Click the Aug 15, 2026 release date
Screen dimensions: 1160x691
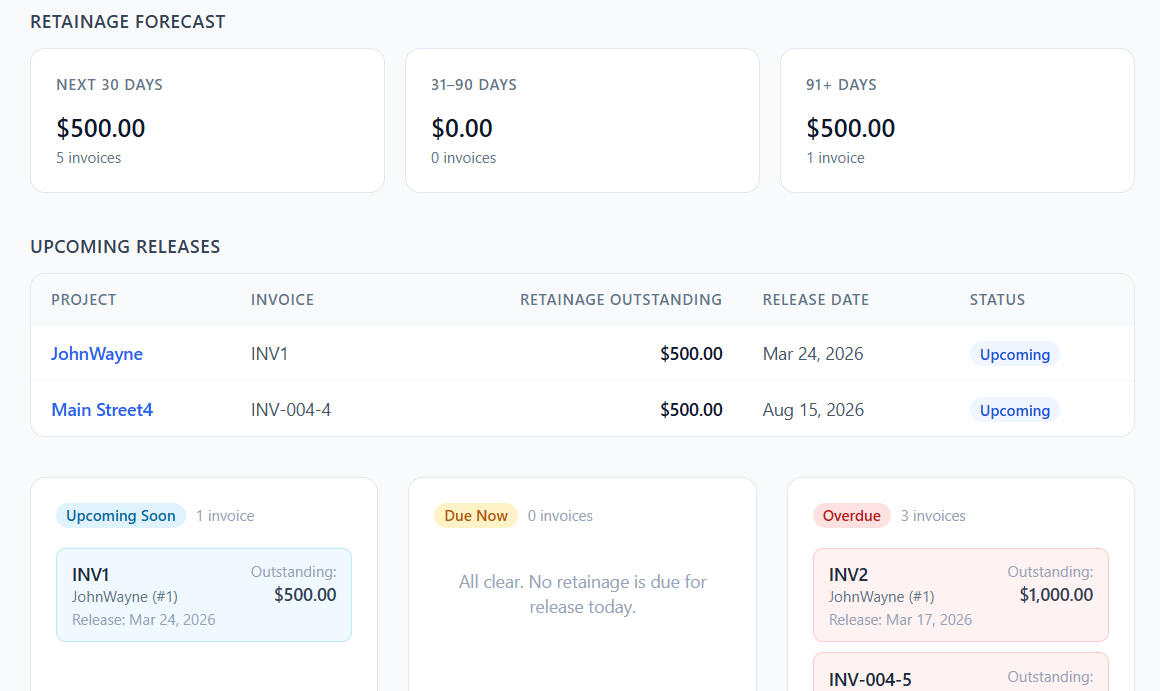pyautogui.click(x=813, y=410)
